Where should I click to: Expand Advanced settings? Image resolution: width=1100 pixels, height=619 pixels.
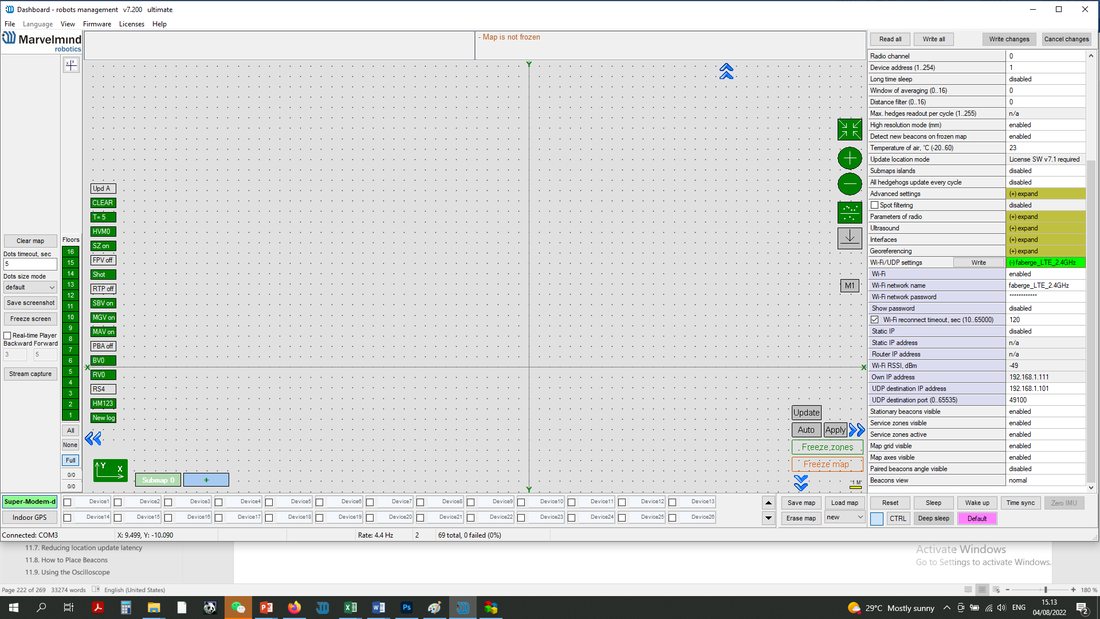click(x=1046, y=194)
